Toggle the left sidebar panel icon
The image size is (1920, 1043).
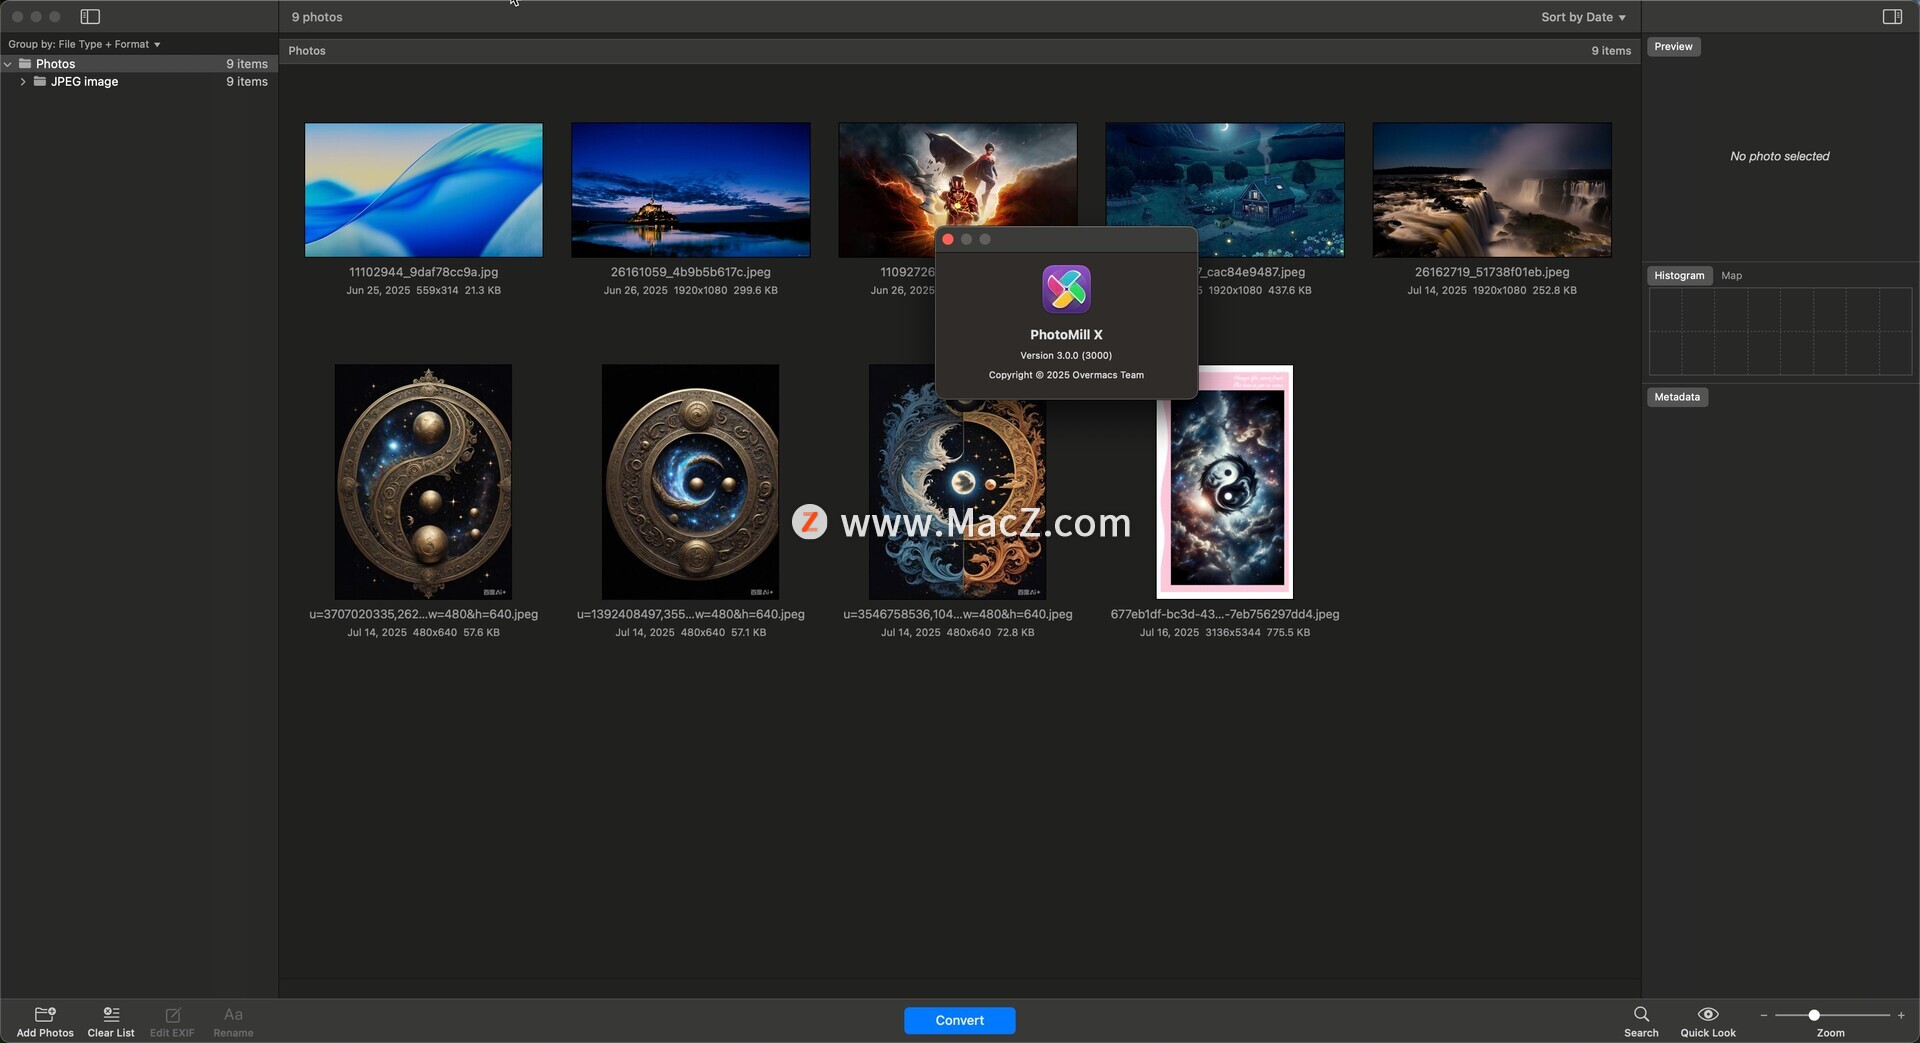[x=90, y=17]
